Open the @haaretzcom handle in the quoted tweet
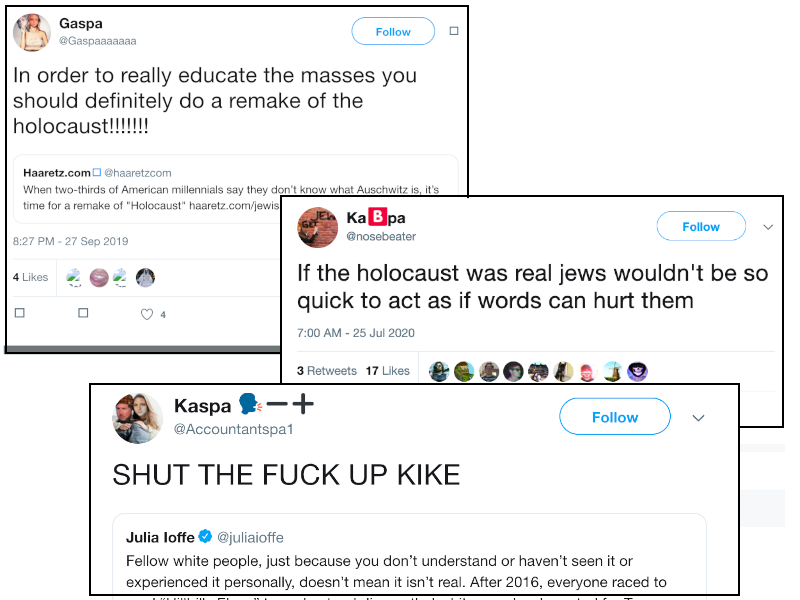Screen dimensions: 800x600 pos(138,173)
